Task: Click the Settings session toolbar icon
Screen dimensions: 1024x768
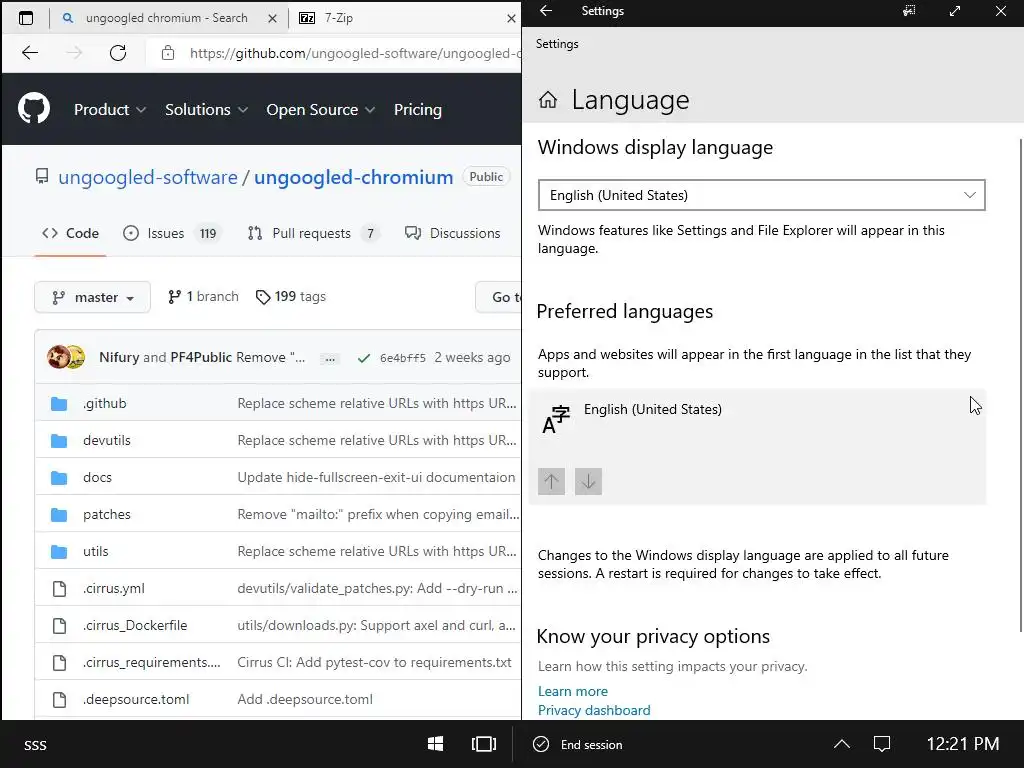Action: pyautogui.click(x=909, y=10)
